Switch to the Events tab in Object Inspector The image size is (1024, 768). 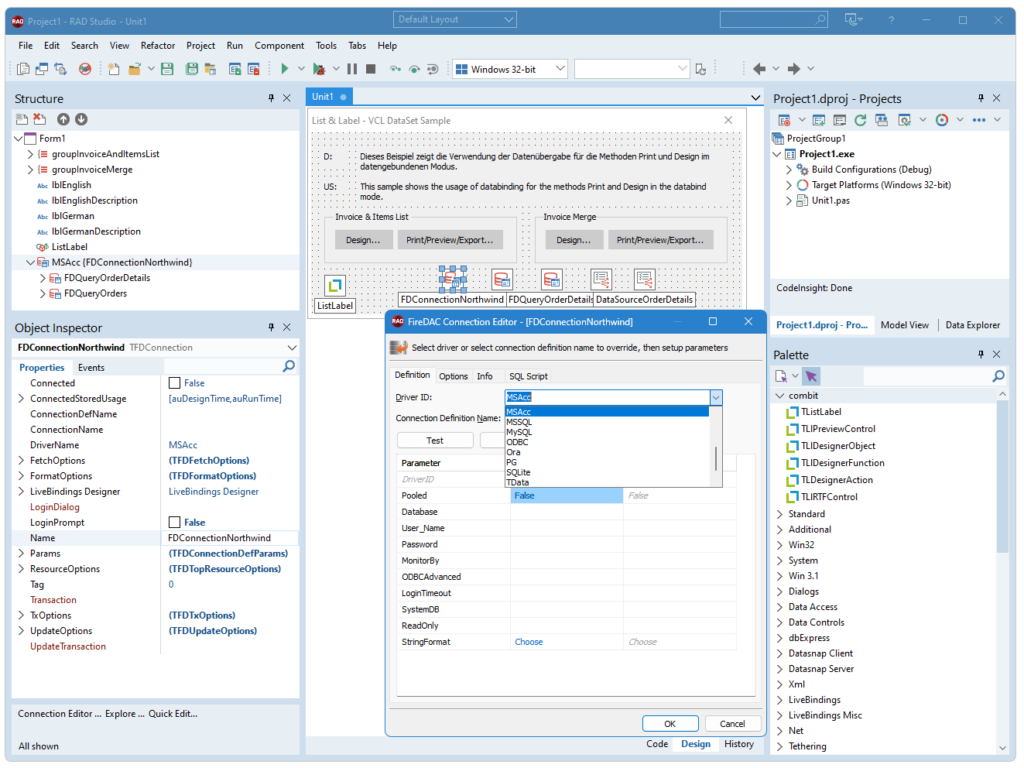(x=91, y=368)
